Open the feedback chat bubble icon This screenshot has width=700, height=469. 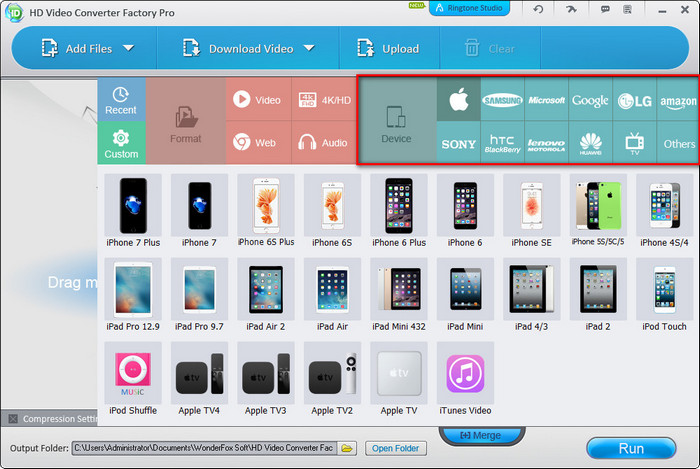click(x=605, y=9)
